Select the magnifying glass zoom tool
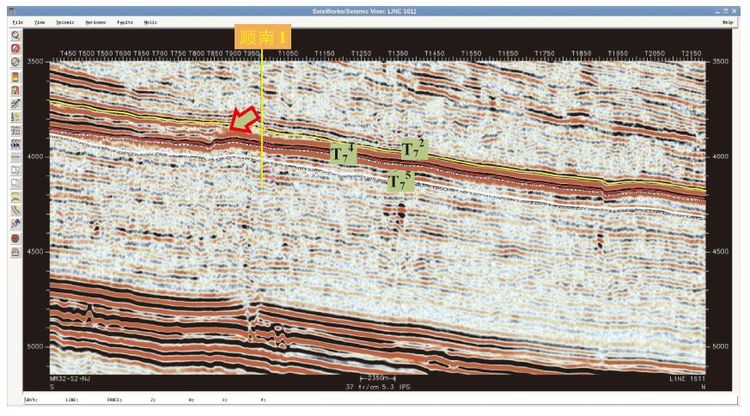The image size is (750, 416). click(16, 34)
